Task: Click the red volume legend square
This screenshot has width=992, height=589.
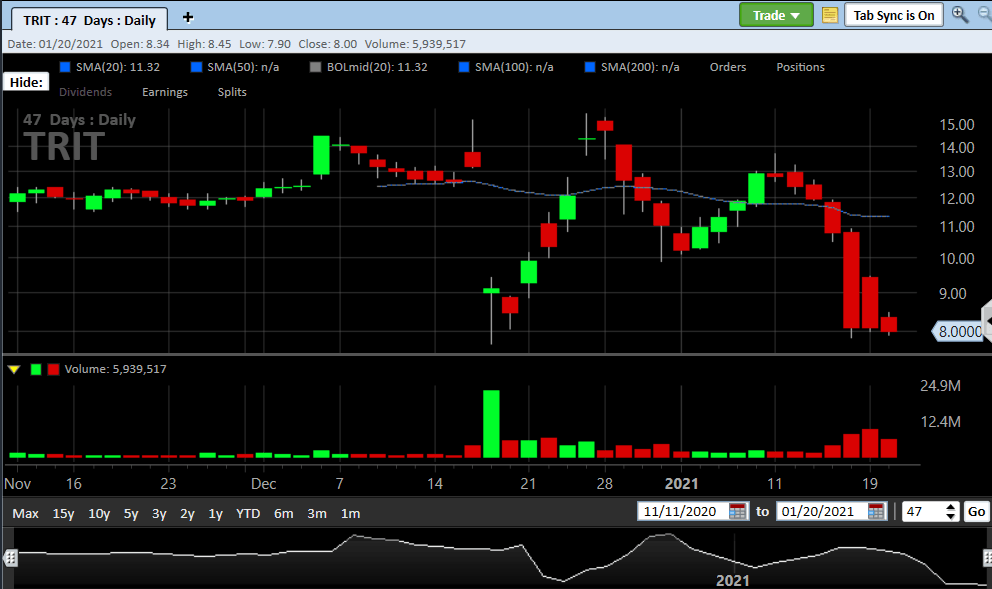Action: point(53,369)
